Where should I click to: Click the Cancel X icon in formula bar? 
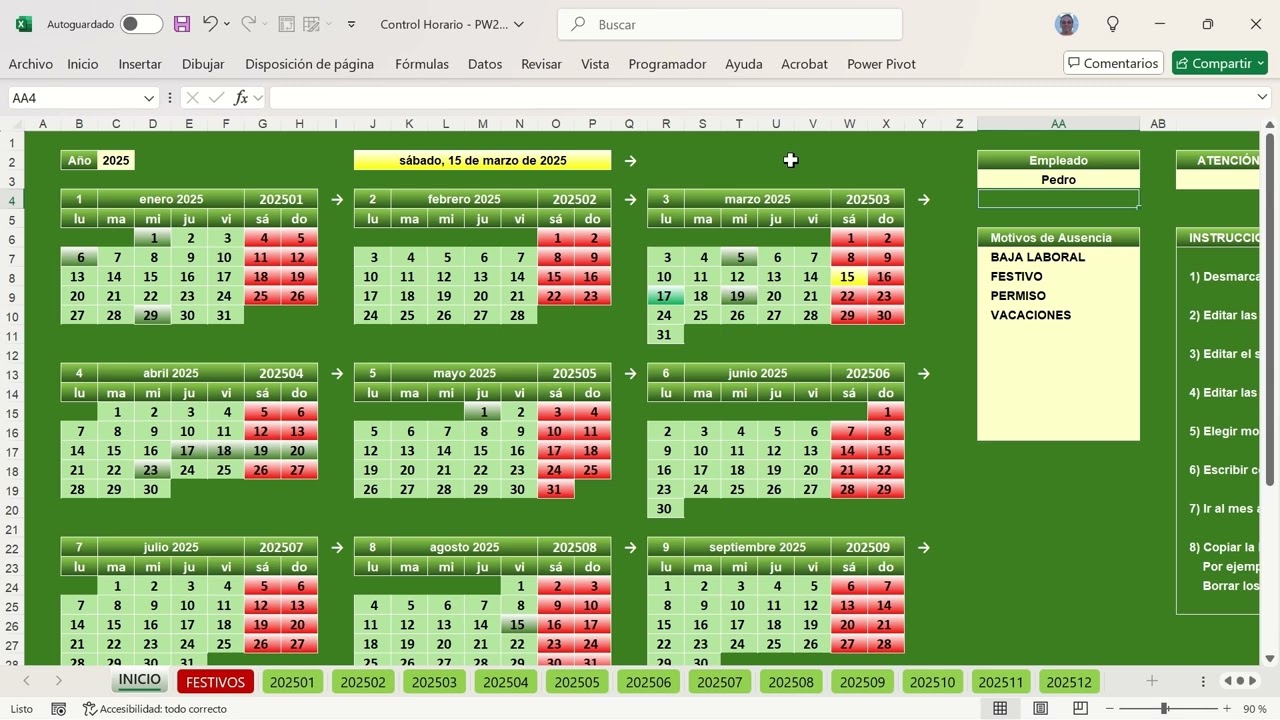pyautogui.click(x=192, y=97)
